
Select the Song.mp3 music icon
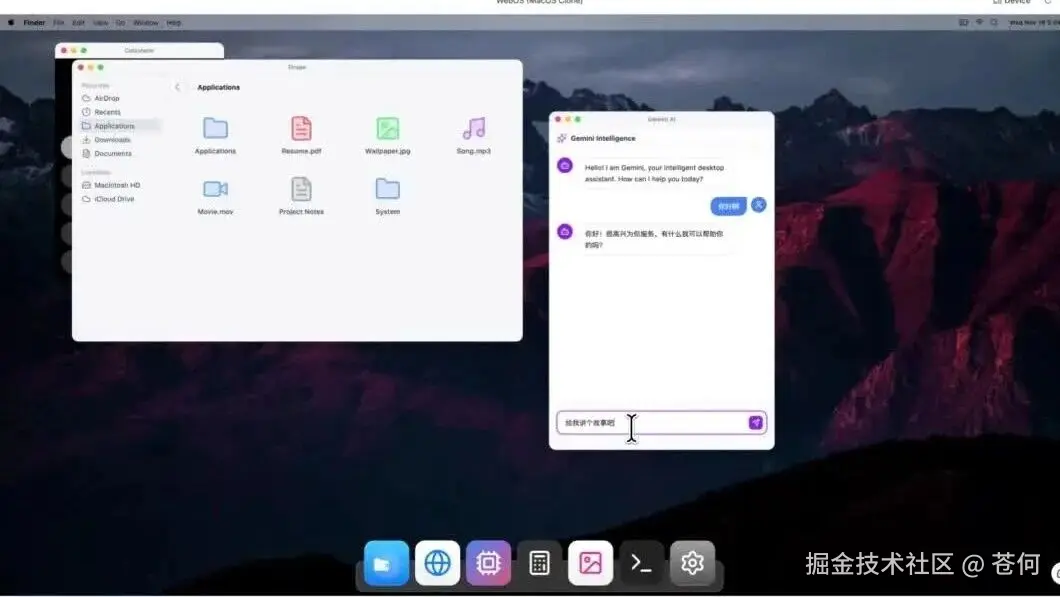pyautogui.click(x=474, y=128)
